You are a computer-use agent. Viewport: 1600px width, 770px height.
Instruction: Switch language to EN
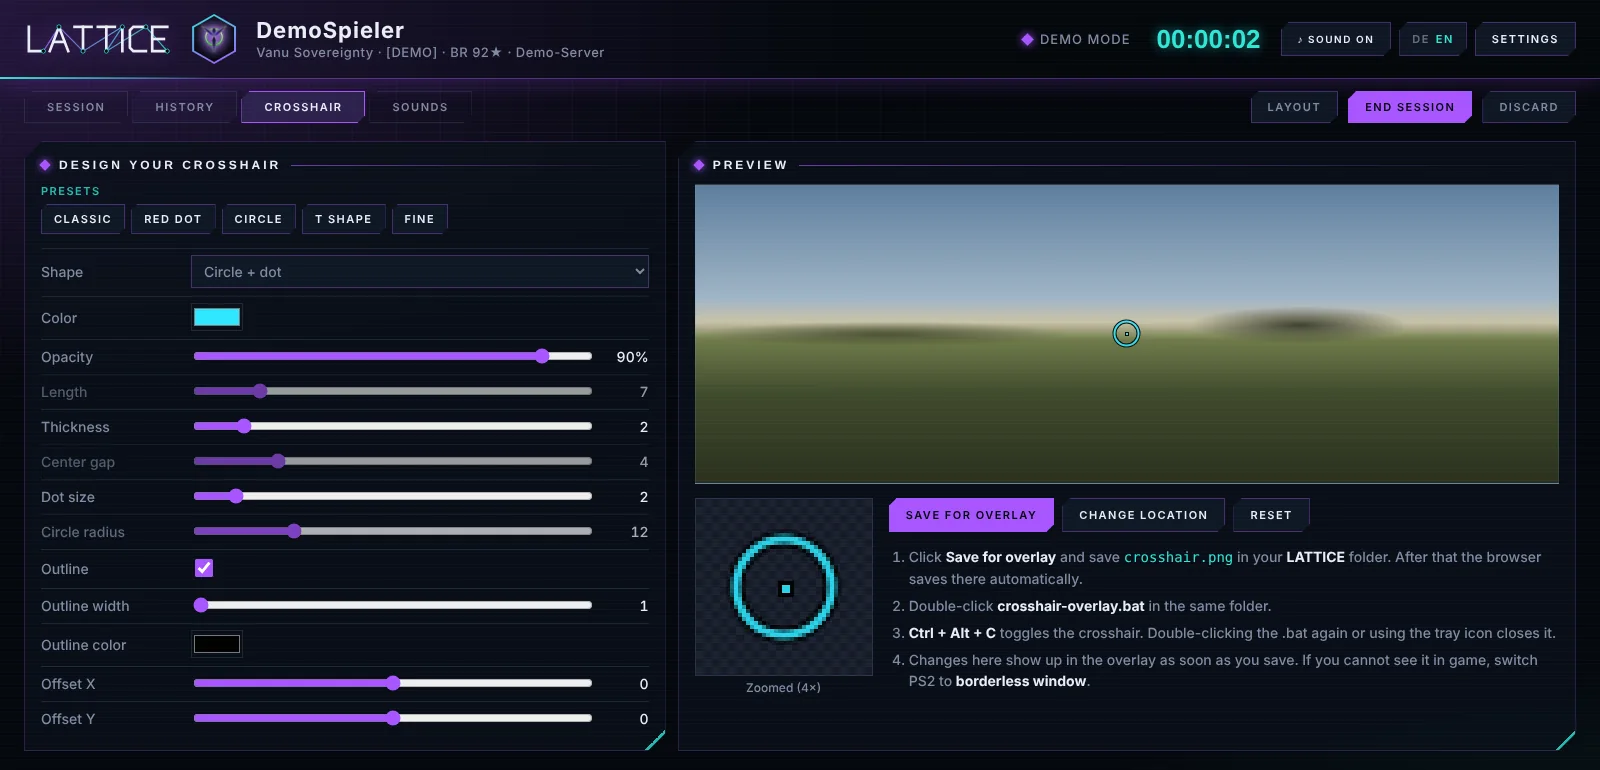1444,39
